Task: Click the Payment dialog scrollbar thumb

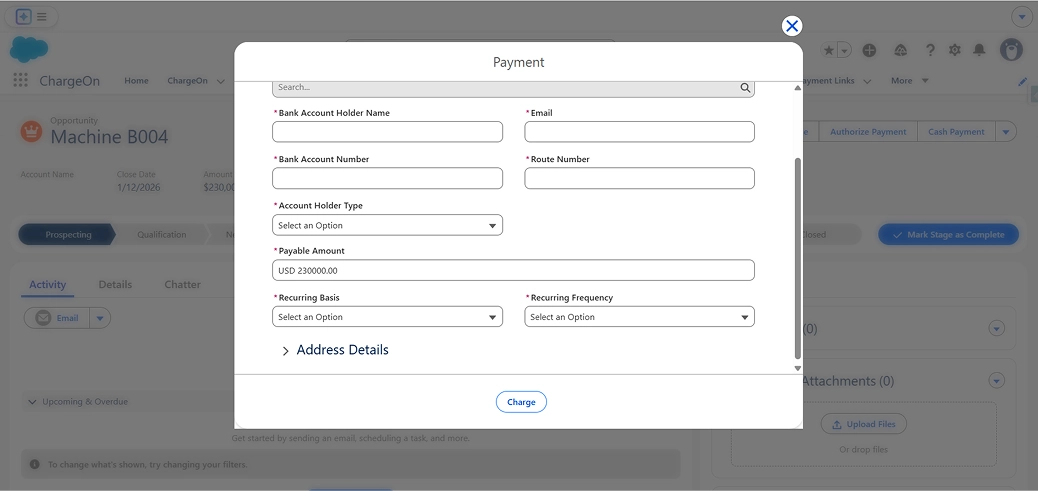Action: (x=798, y=258)
